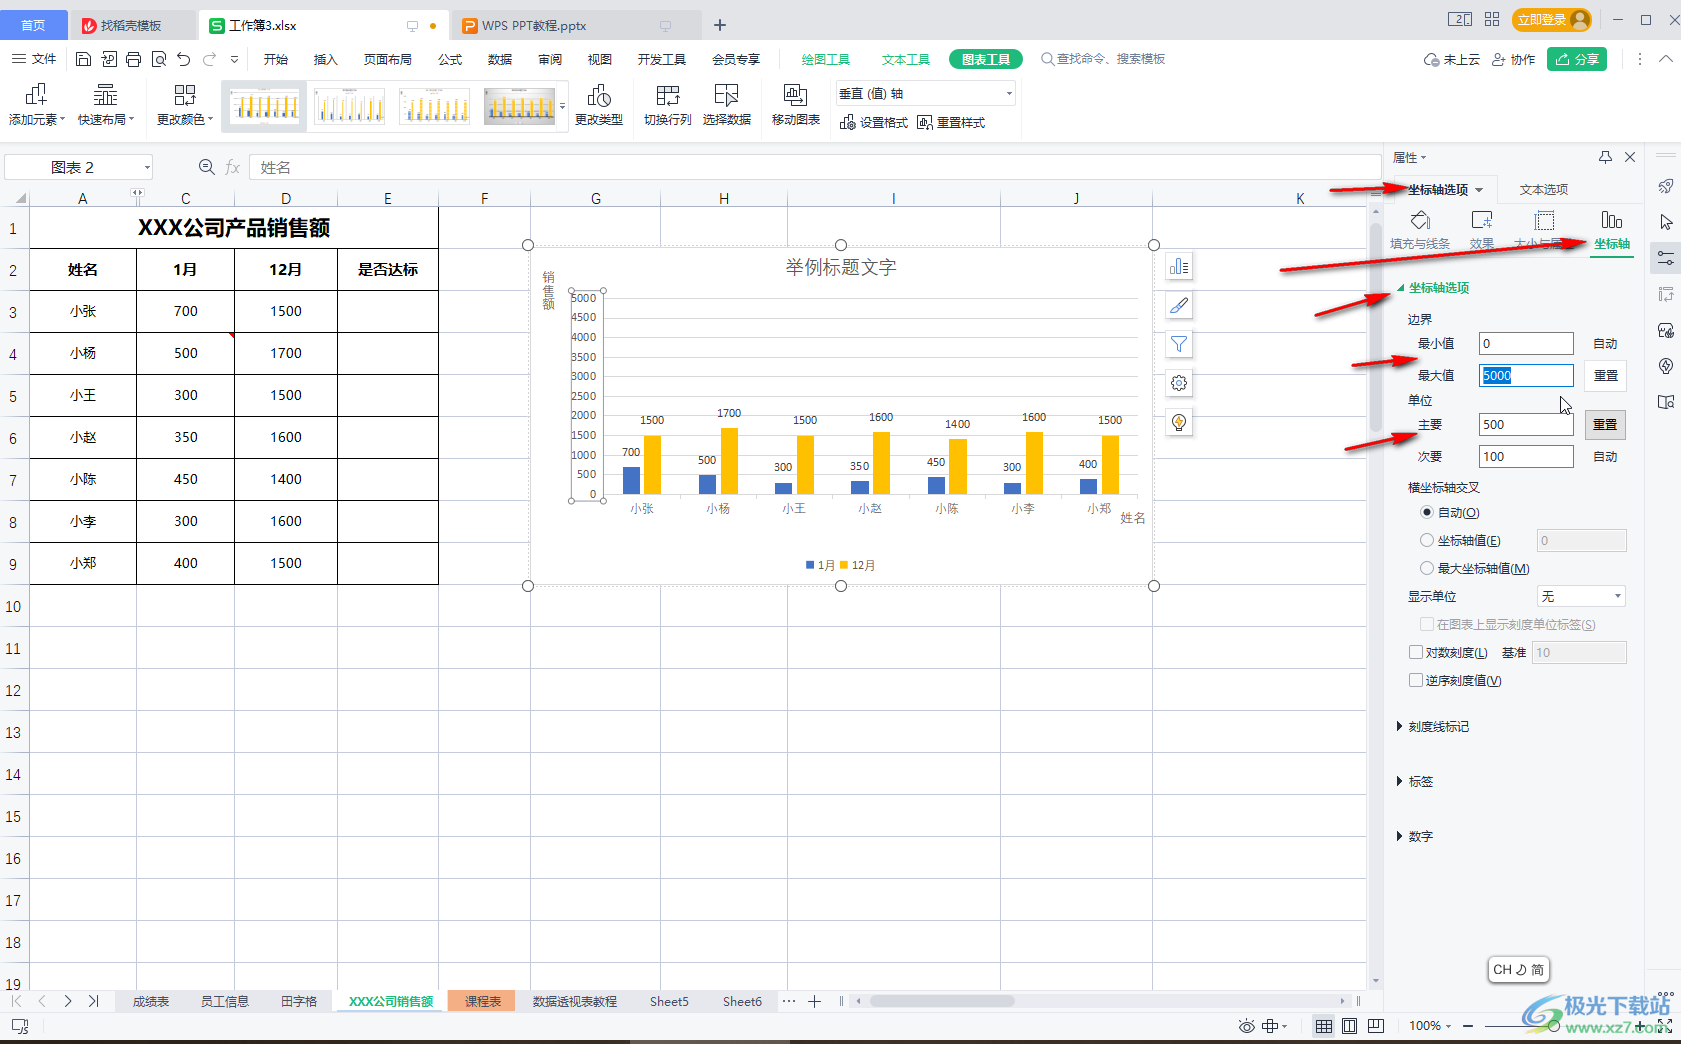Click the chart style brush floating icon
Image resolution: width=1681 pixels, height=1044 pixels.
[x=1179, y=306]
